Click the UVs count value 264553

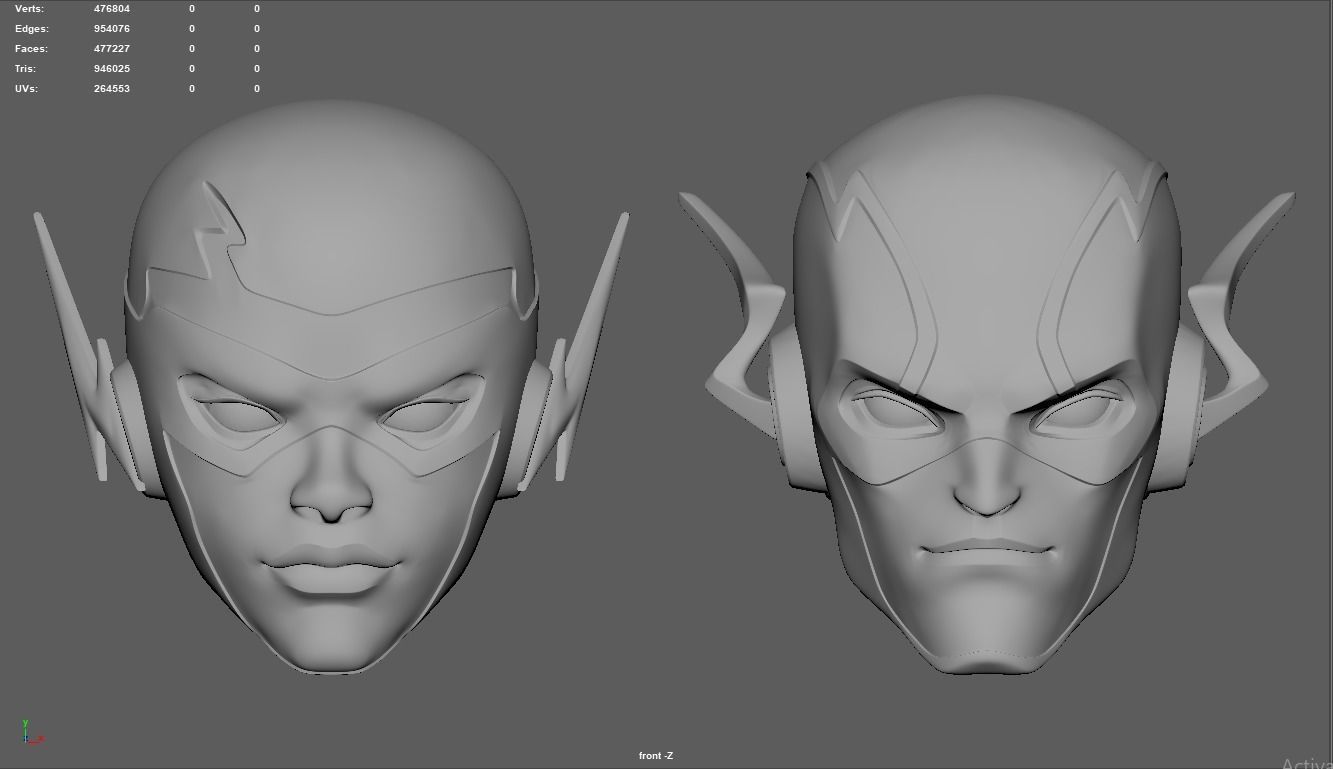(x=112, y=88)
